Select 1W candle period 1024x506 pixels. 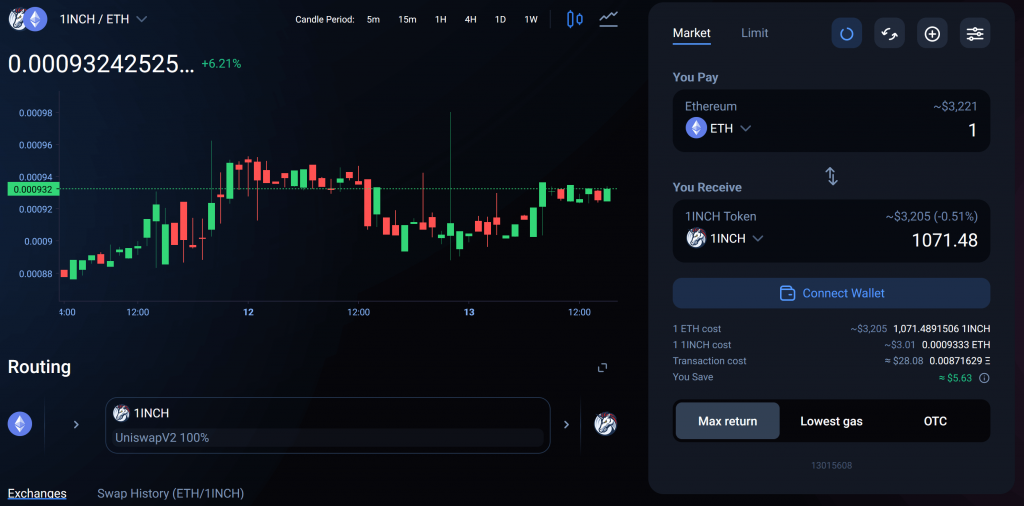(x=531, y=20)
